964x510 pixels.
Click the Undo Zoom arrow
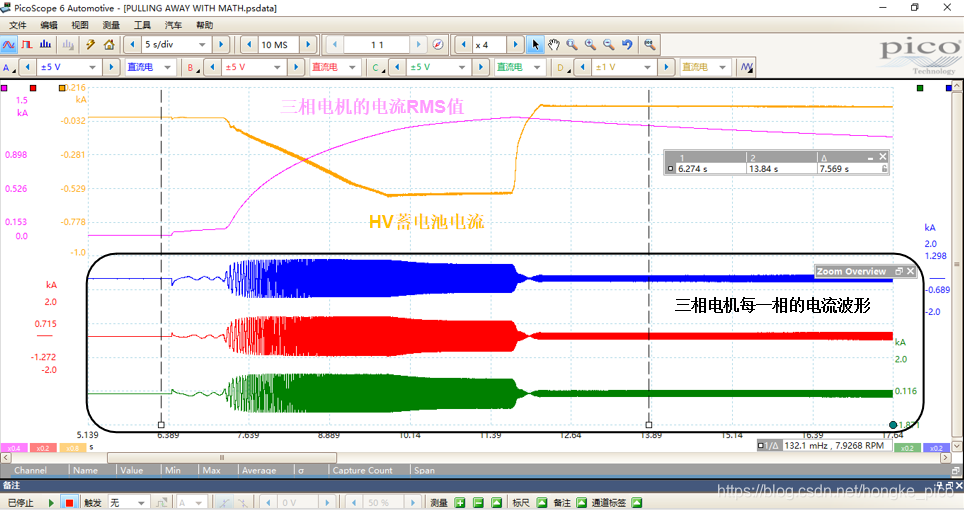click(x=627, y=45)
